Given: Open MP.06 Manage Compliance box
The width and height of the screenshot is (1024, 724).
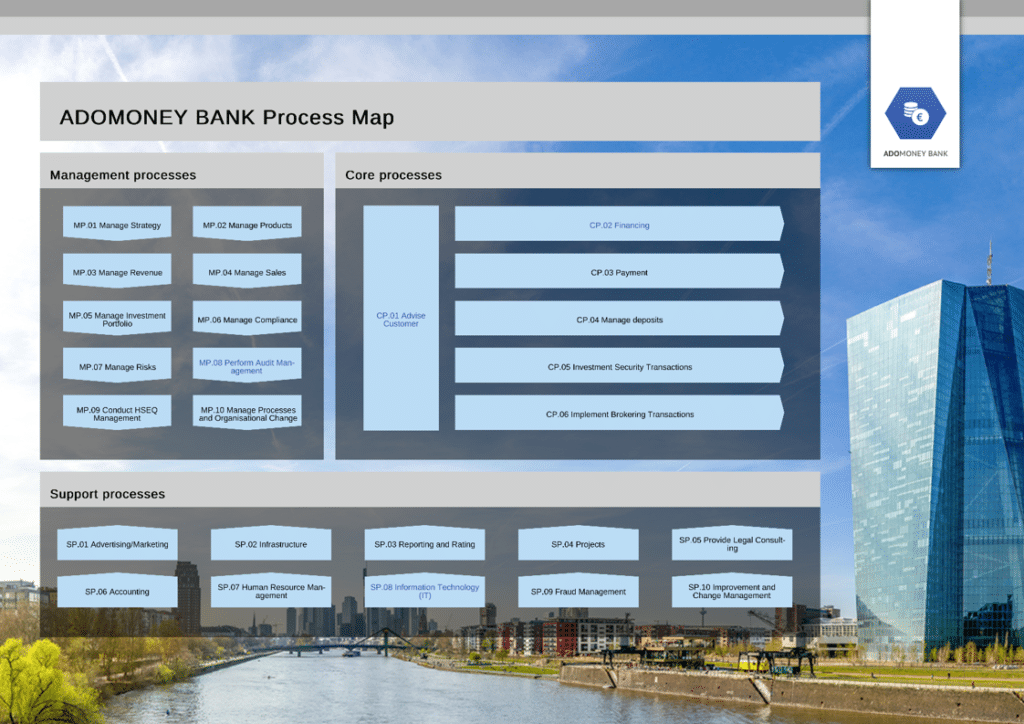Looking at the screenshot, I should [x=247, y=320].
